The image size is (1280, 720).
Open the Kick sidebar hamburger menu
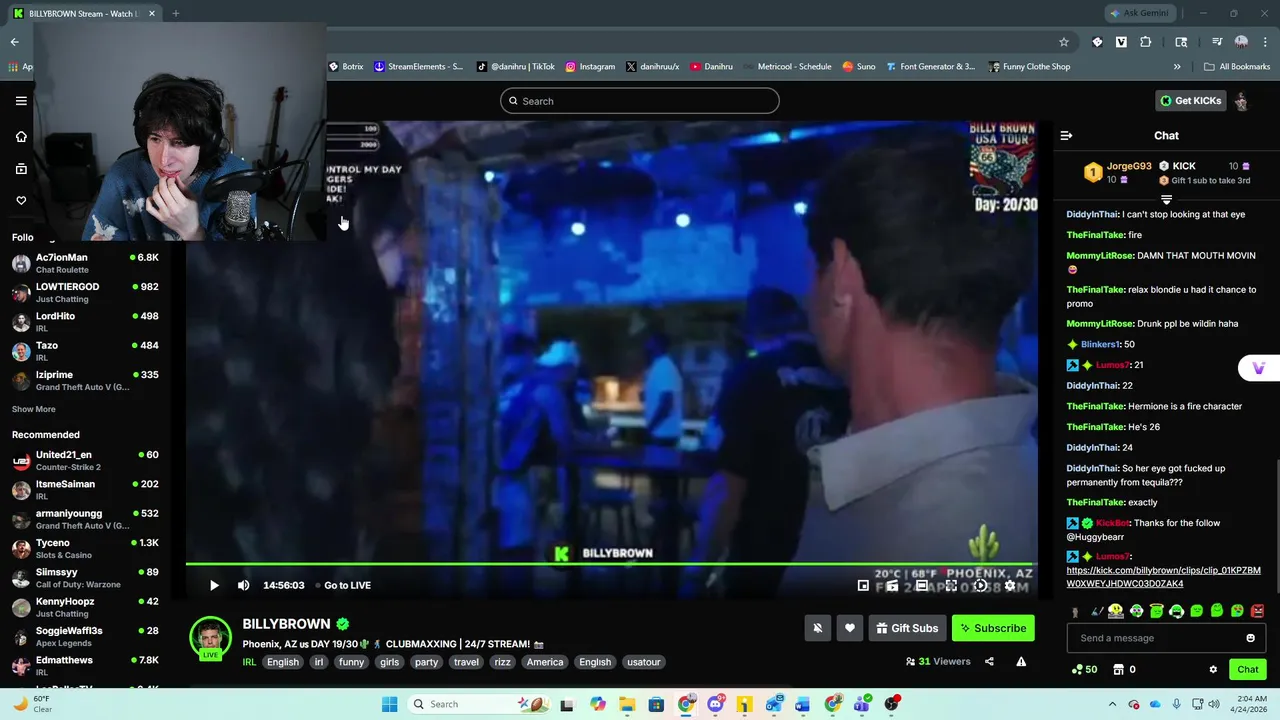tap(21, 100)
